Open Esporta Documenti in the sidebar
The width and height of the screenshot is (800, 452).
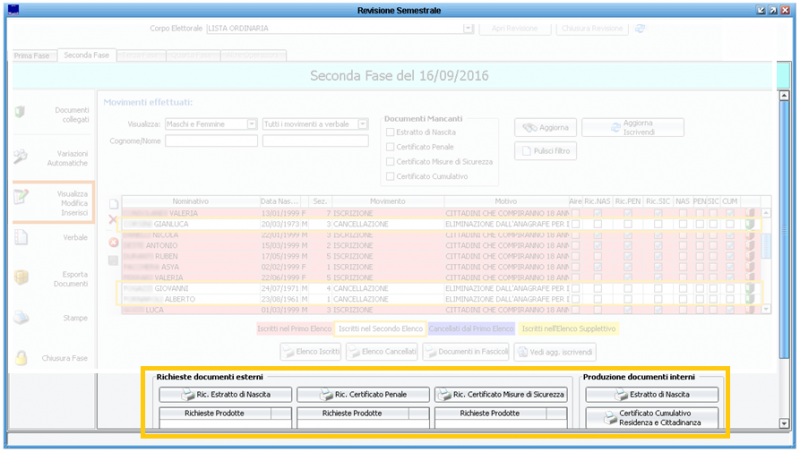pos(50,277)
